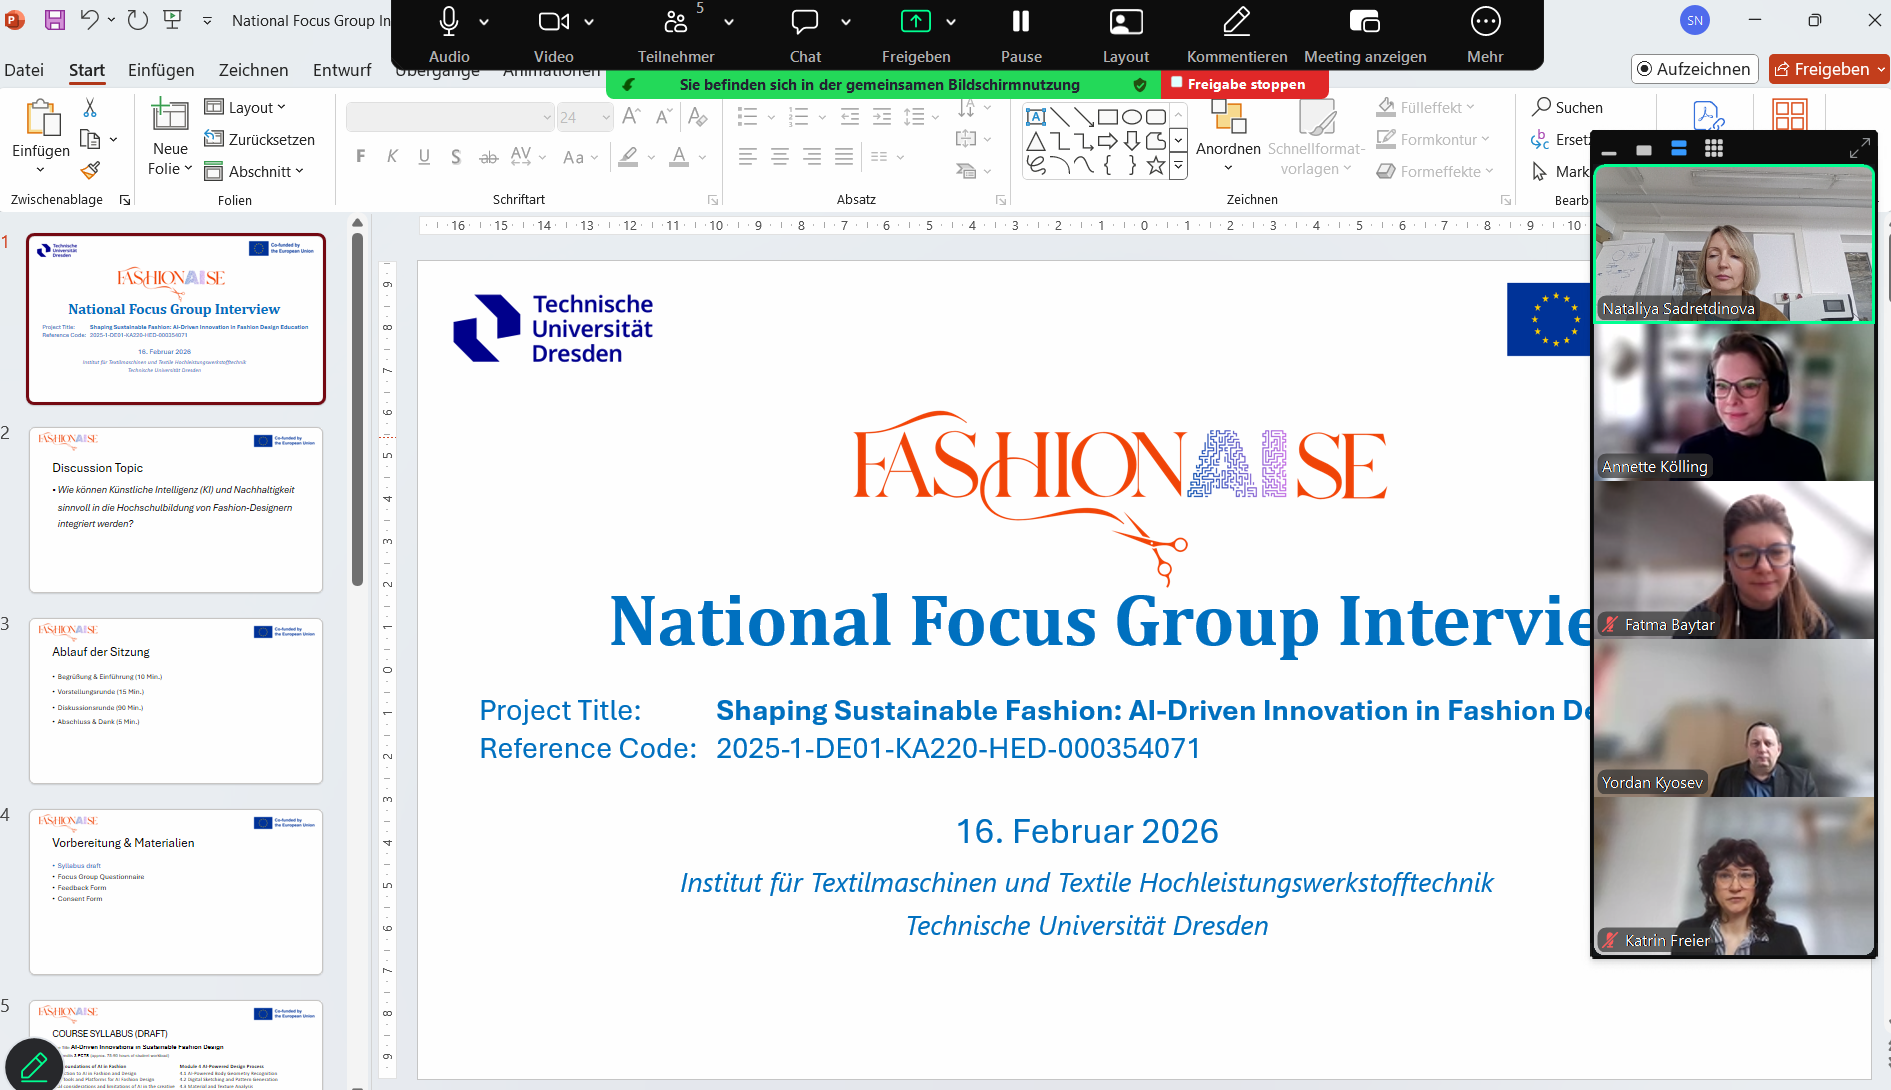The width and height of the screenshot is (1891, 1090).
Task: Click the Neue Folie slide icon
Action: pos(170,116)
